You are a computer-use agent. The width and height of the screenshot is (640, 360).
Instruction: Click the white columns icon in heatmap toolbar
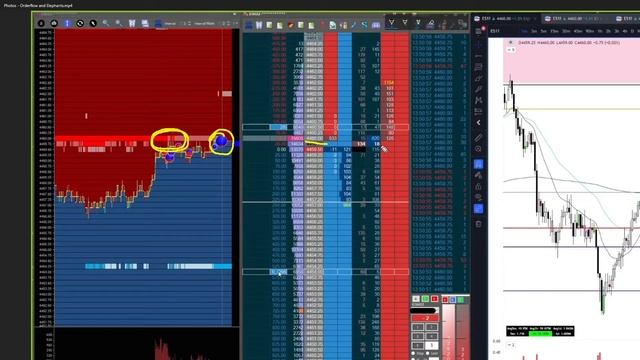132,23
